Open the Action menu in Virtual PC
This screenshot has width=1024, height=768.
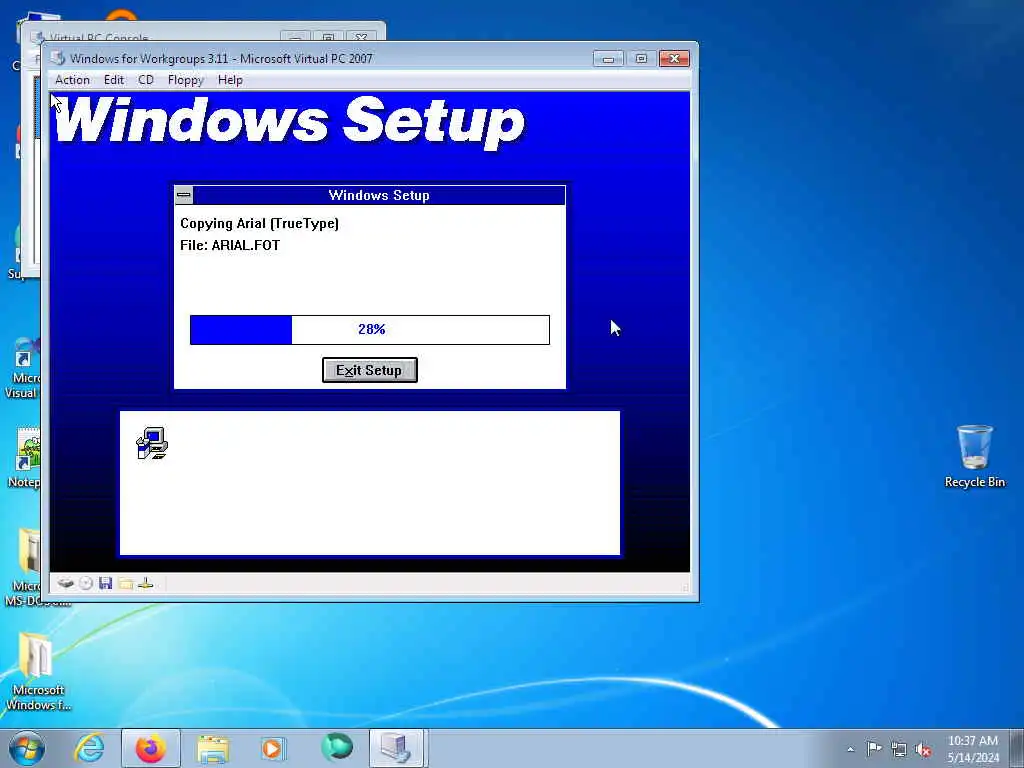[x=72, y=80]
